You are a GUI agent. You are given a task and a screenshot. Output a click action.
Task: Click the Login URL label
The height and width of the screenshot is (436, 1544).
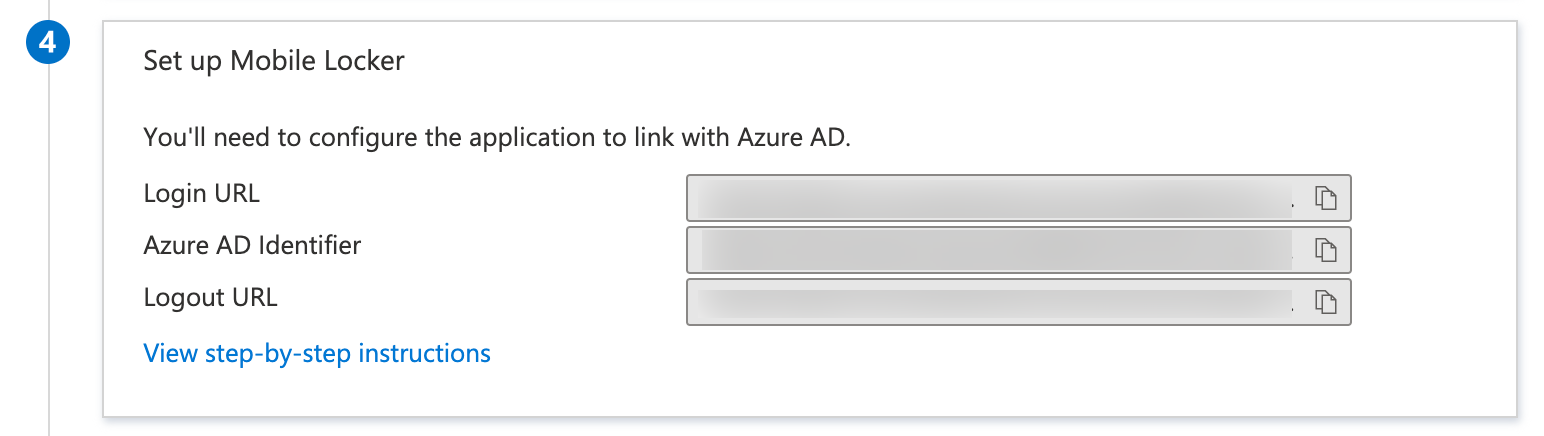click(202, 193)
